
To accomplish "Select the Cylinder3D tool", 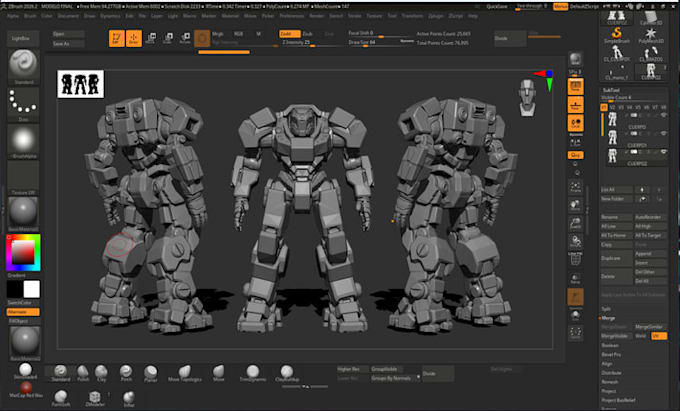I will coord(651,18).
